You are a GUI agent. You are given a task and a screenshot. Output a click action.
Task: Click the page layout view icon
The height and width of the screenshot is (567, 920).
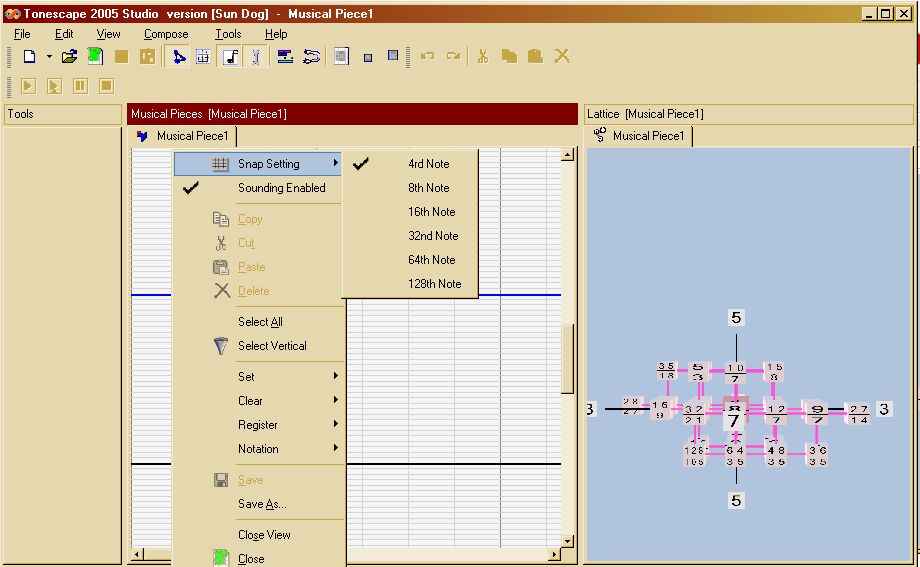pyautogui.click(x=341, y=56)
